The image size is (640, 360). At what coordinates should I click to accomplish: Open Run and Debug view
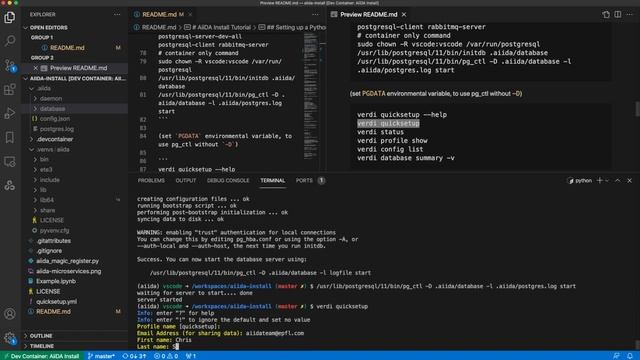coord(9,113)
